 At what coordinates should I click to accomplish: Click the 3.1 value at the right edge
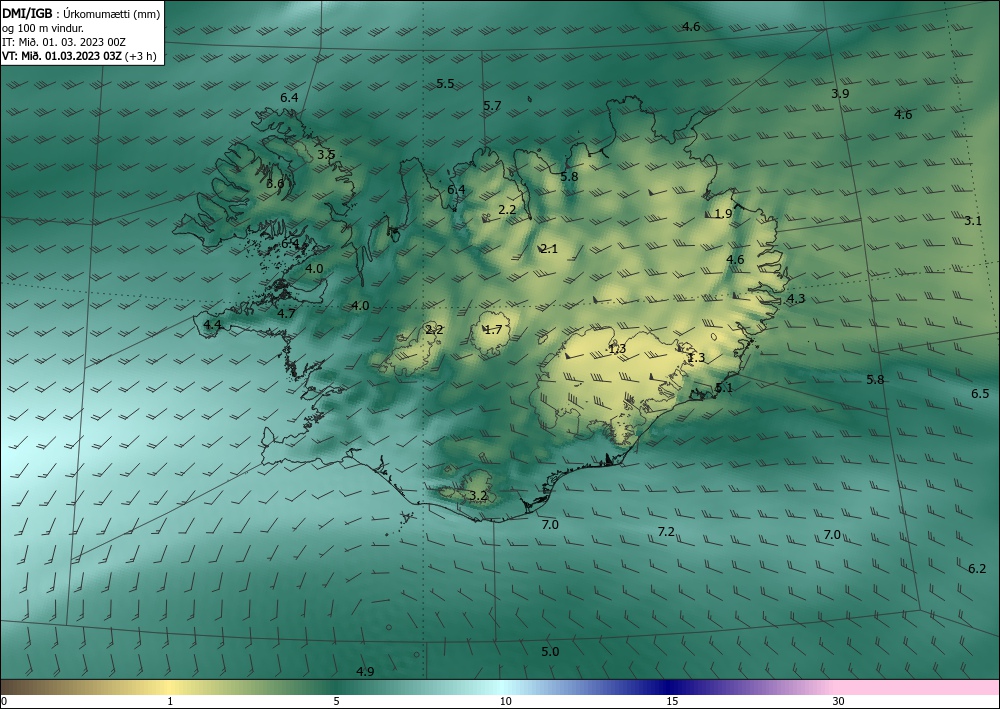tap(973, 221)
